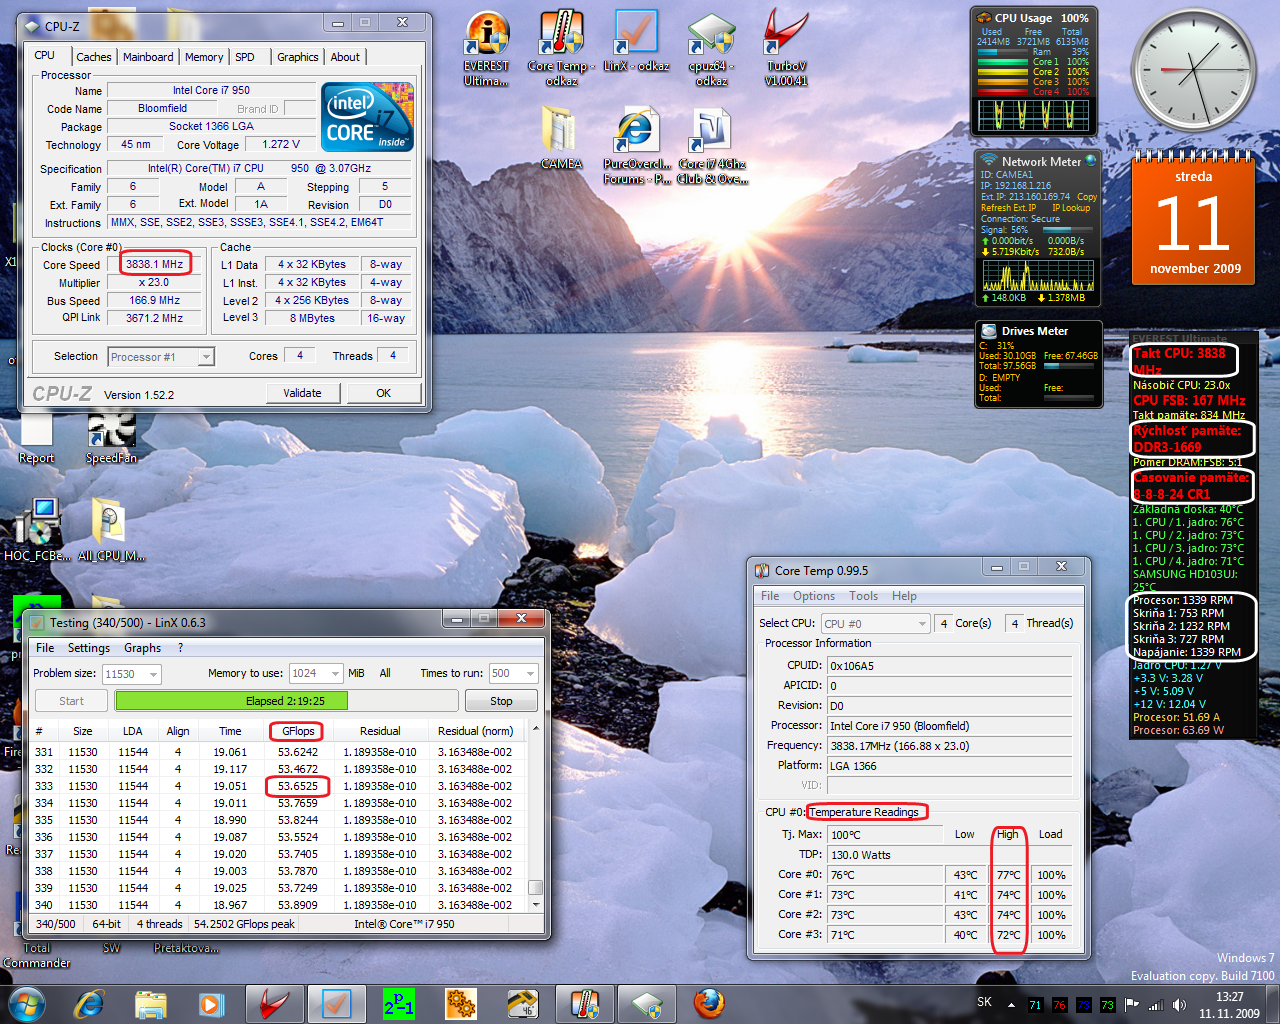
Task: Open the HOC_FCBe desktop icon
Action: (x=37, y=529)
